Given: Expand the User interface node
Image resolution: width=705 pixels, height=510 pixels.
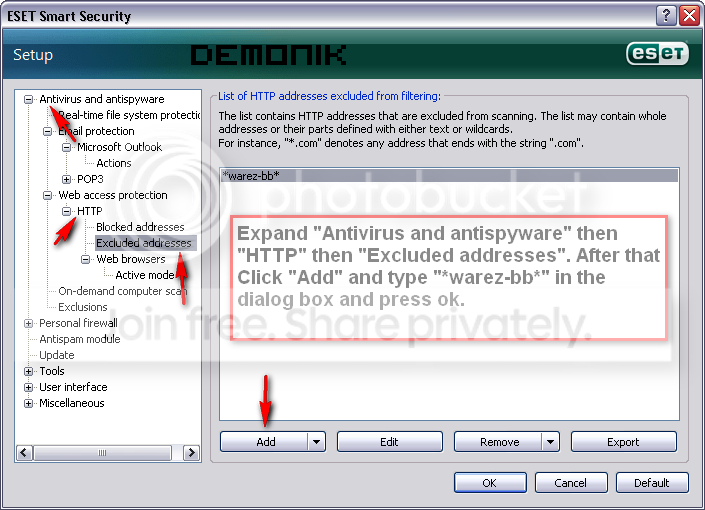Looking at the screenshot, I should click(x=28, y=388).
